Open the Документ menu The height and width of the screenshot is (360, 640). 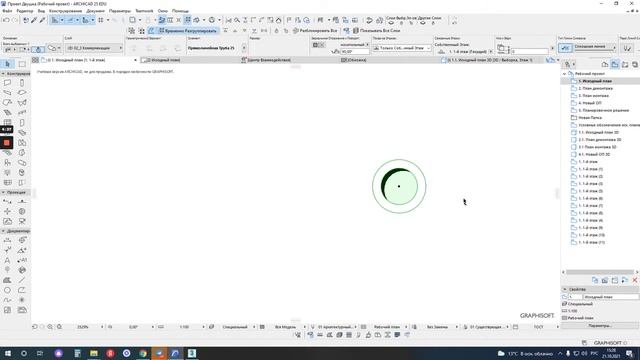(x=96, y=11)
